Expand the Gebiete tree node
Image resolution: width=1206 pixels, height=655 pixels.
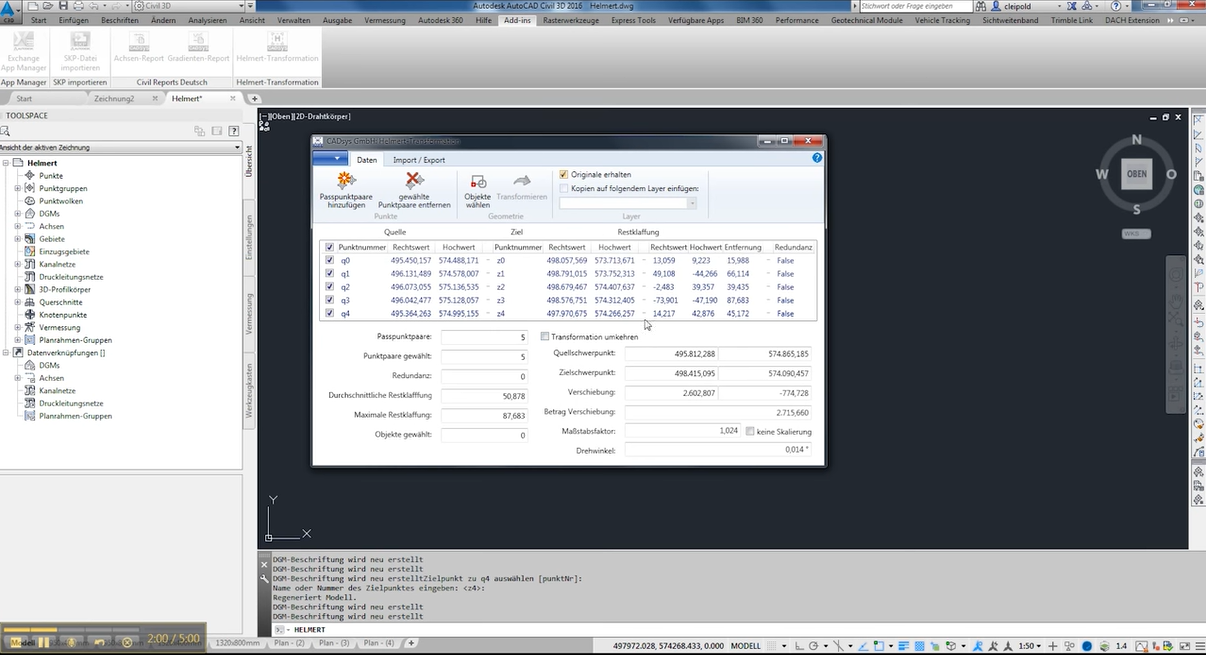pyautogui.click(x=17, y=239)
